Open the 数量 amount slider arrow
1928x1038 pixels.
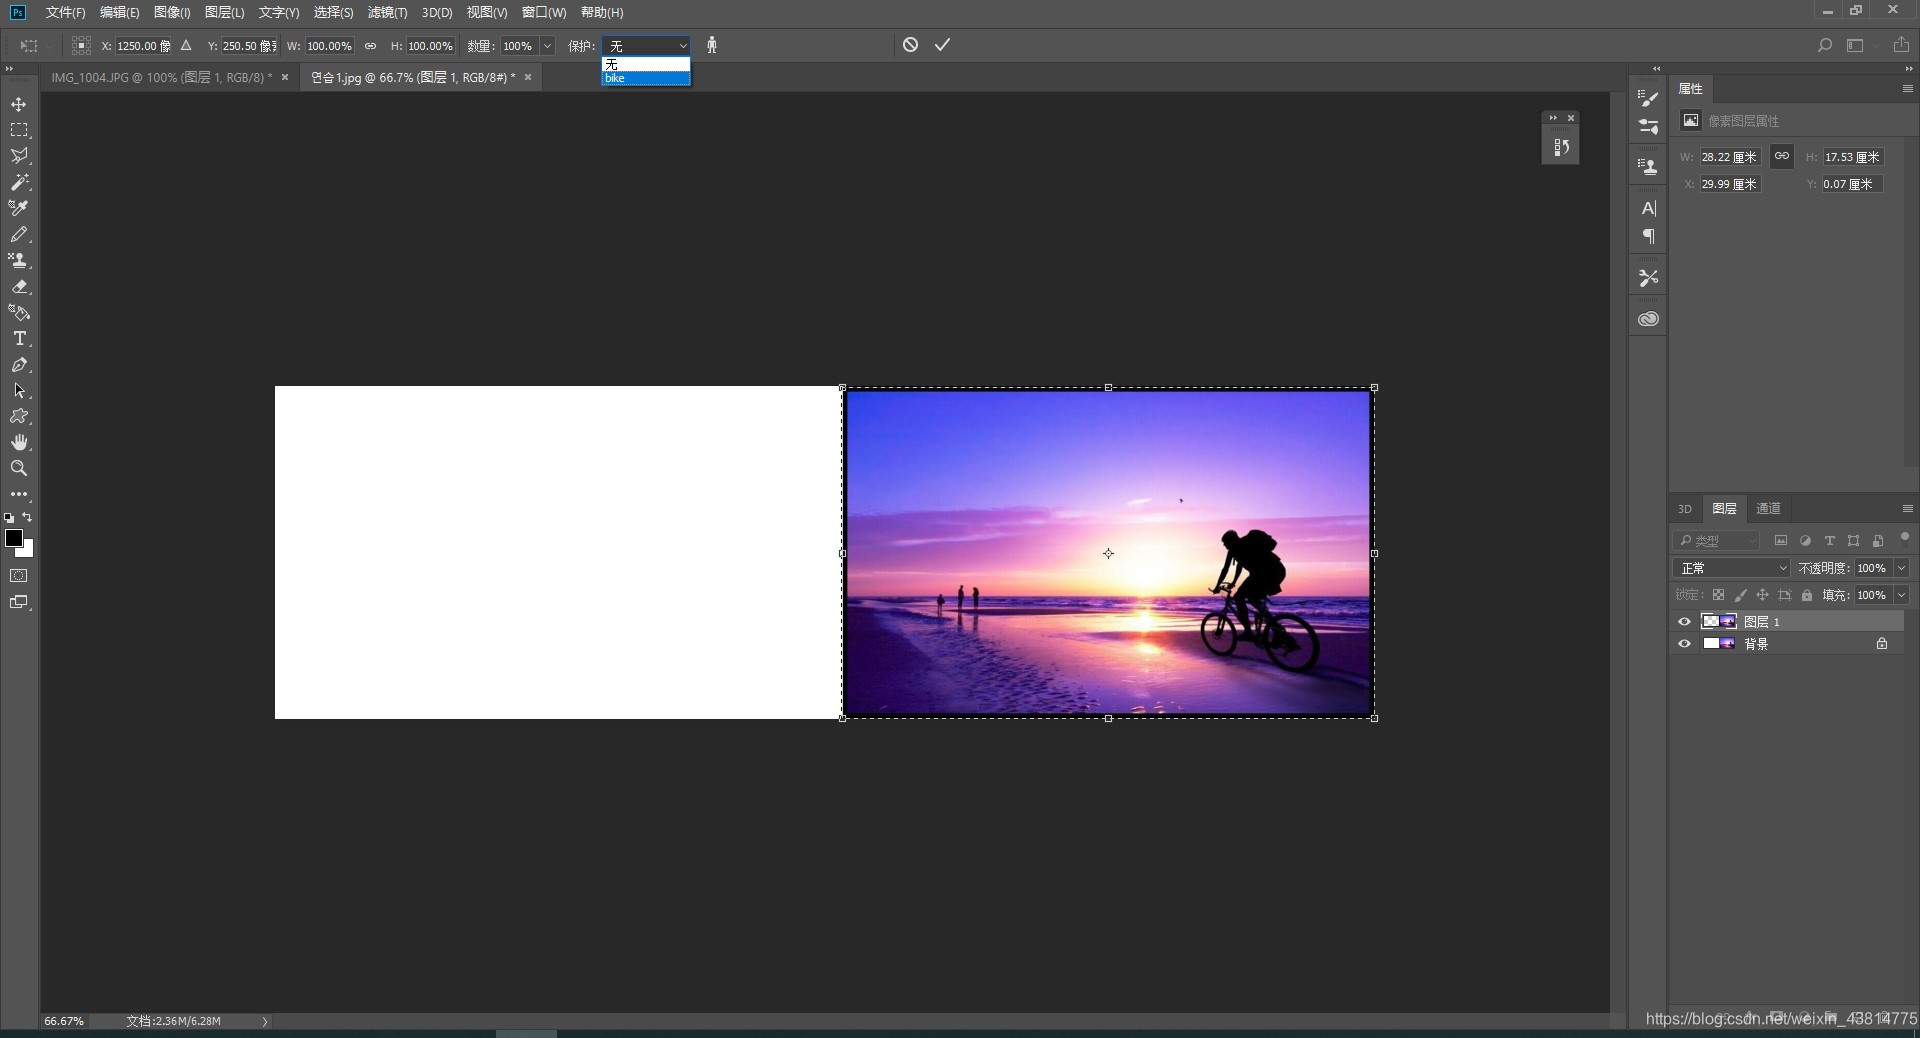pyautogui.click(x=547, y=46)
